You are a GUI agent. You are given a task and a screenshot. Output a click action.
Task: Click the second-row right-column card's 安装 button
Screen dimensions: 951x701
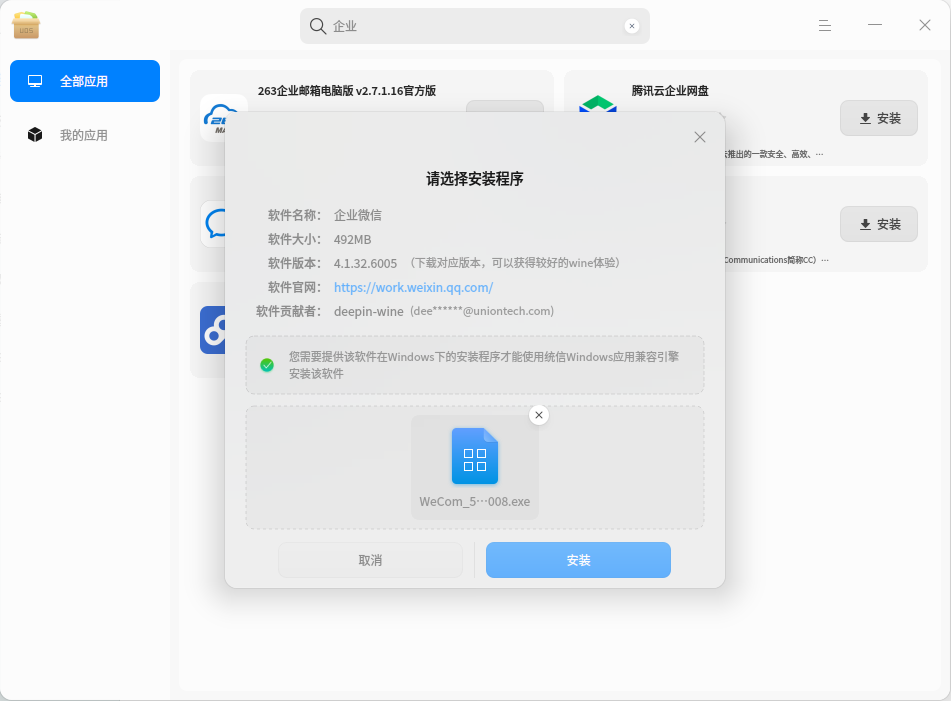878,224
